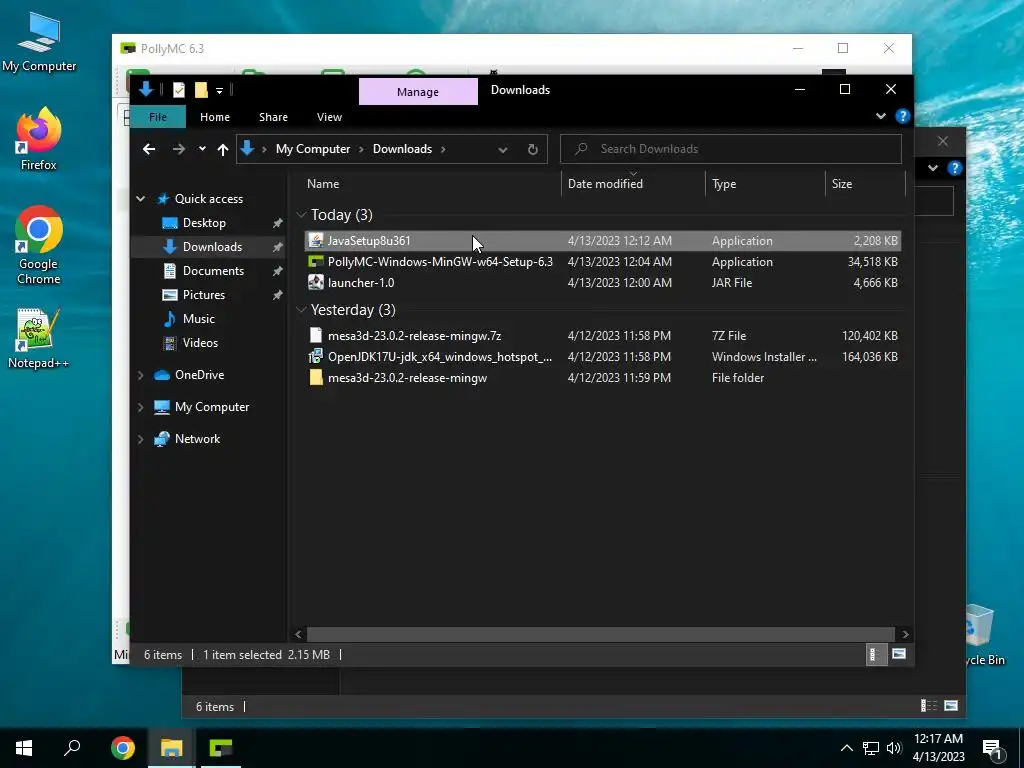Viewport: 1024px width, 768px height.
Task: Click the Up one level arrow
Action: (223, 149)
